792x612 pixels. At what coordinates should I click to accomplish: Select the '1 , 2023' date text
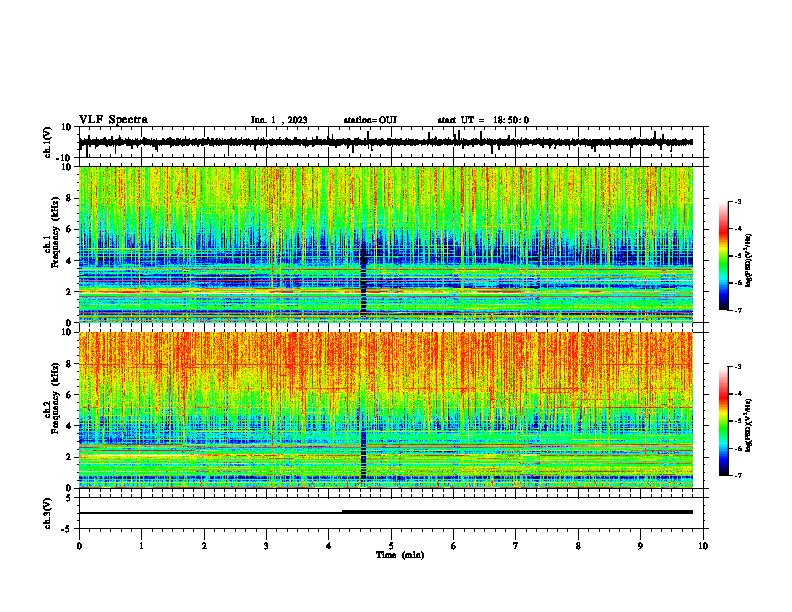click(x=289, y=120)
